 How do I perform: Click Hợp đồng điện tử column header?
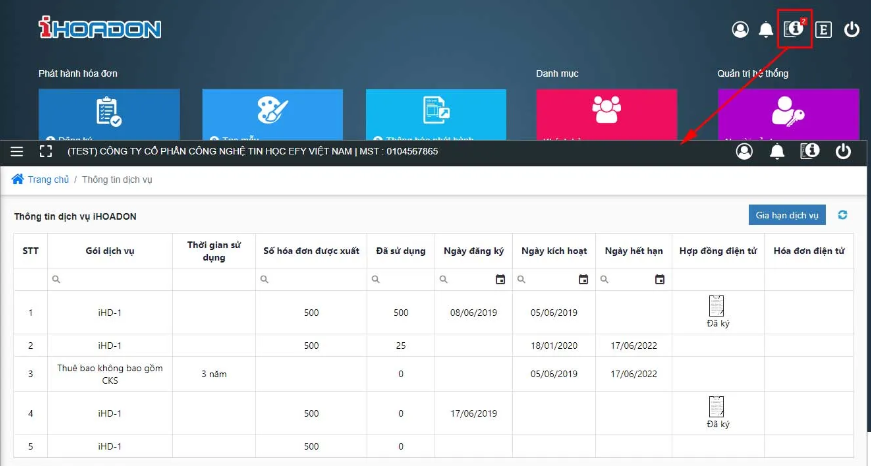718,251
